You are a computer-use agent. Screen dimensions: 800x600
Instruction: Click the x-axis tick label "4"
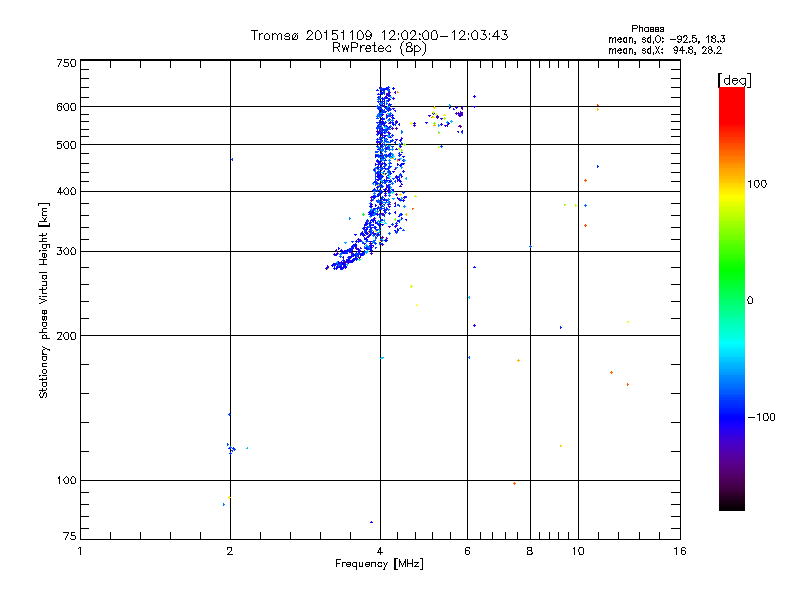pos(380,551)
